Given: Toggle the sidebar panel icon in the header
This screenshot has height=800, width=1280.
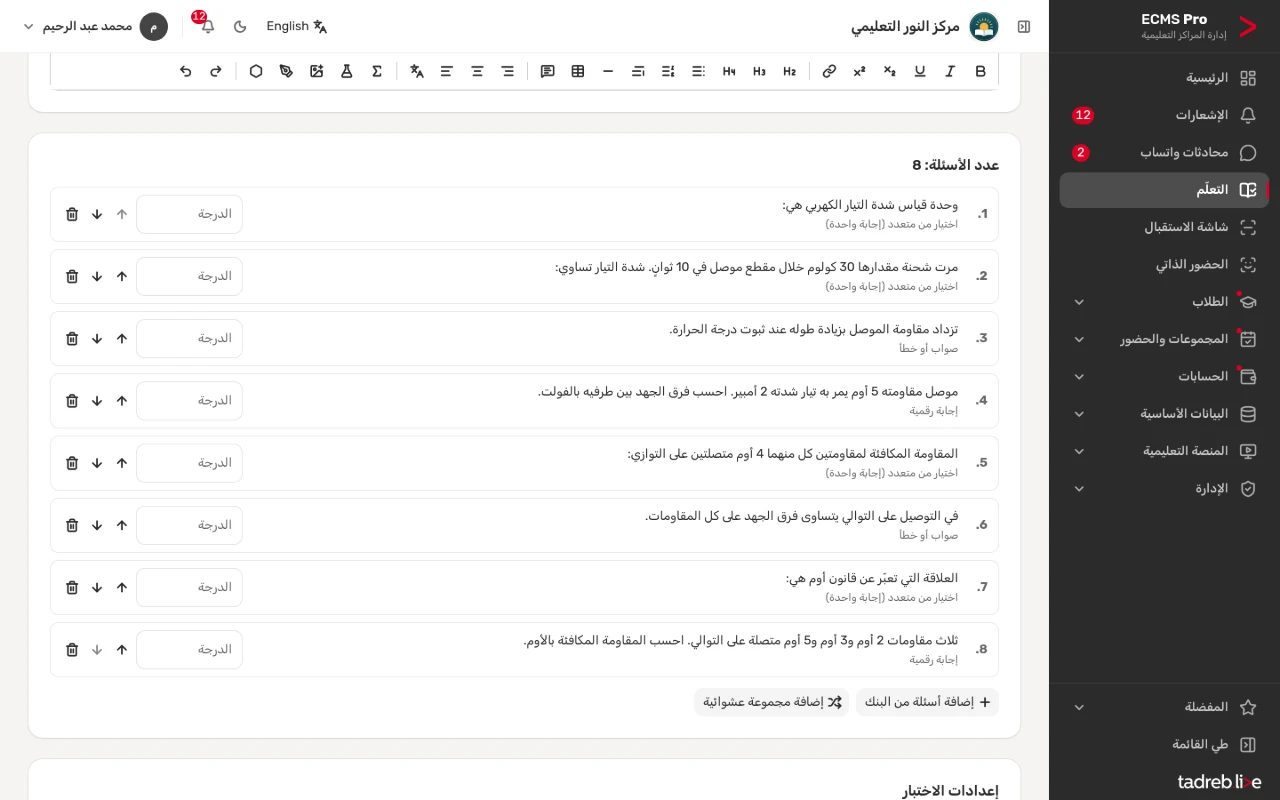Looking at the screenshot, I should coord(1024,26).
